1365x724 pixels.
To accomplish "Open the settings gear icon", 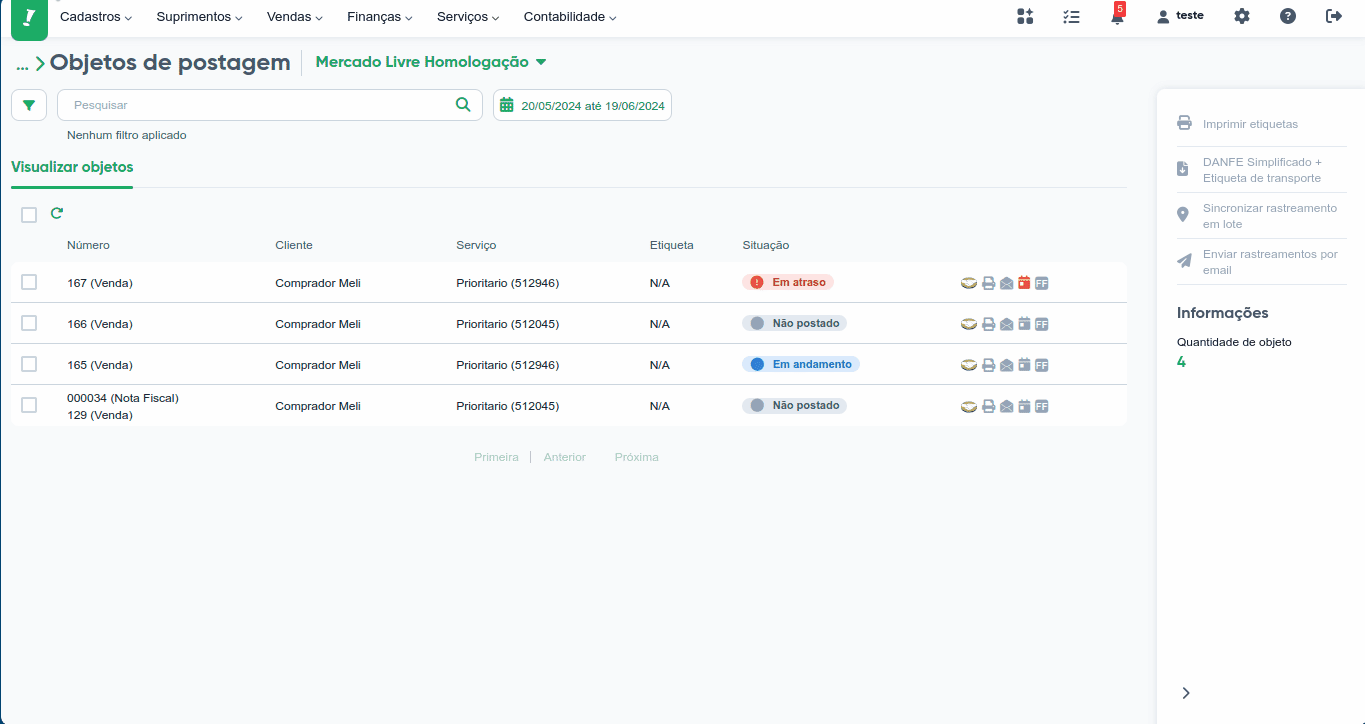I will [x=1242, y=16].
